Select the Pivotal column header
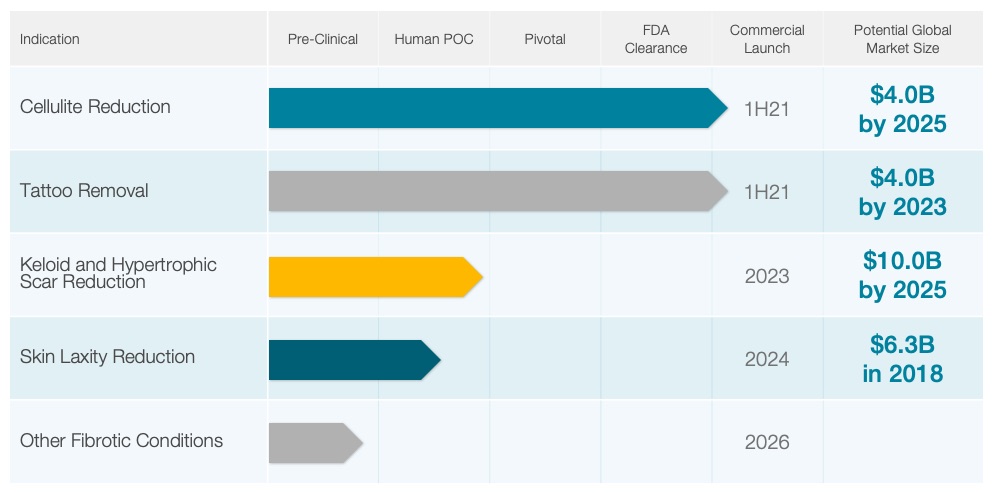This screenshot has width=993, height=493. tap(545, 39)
